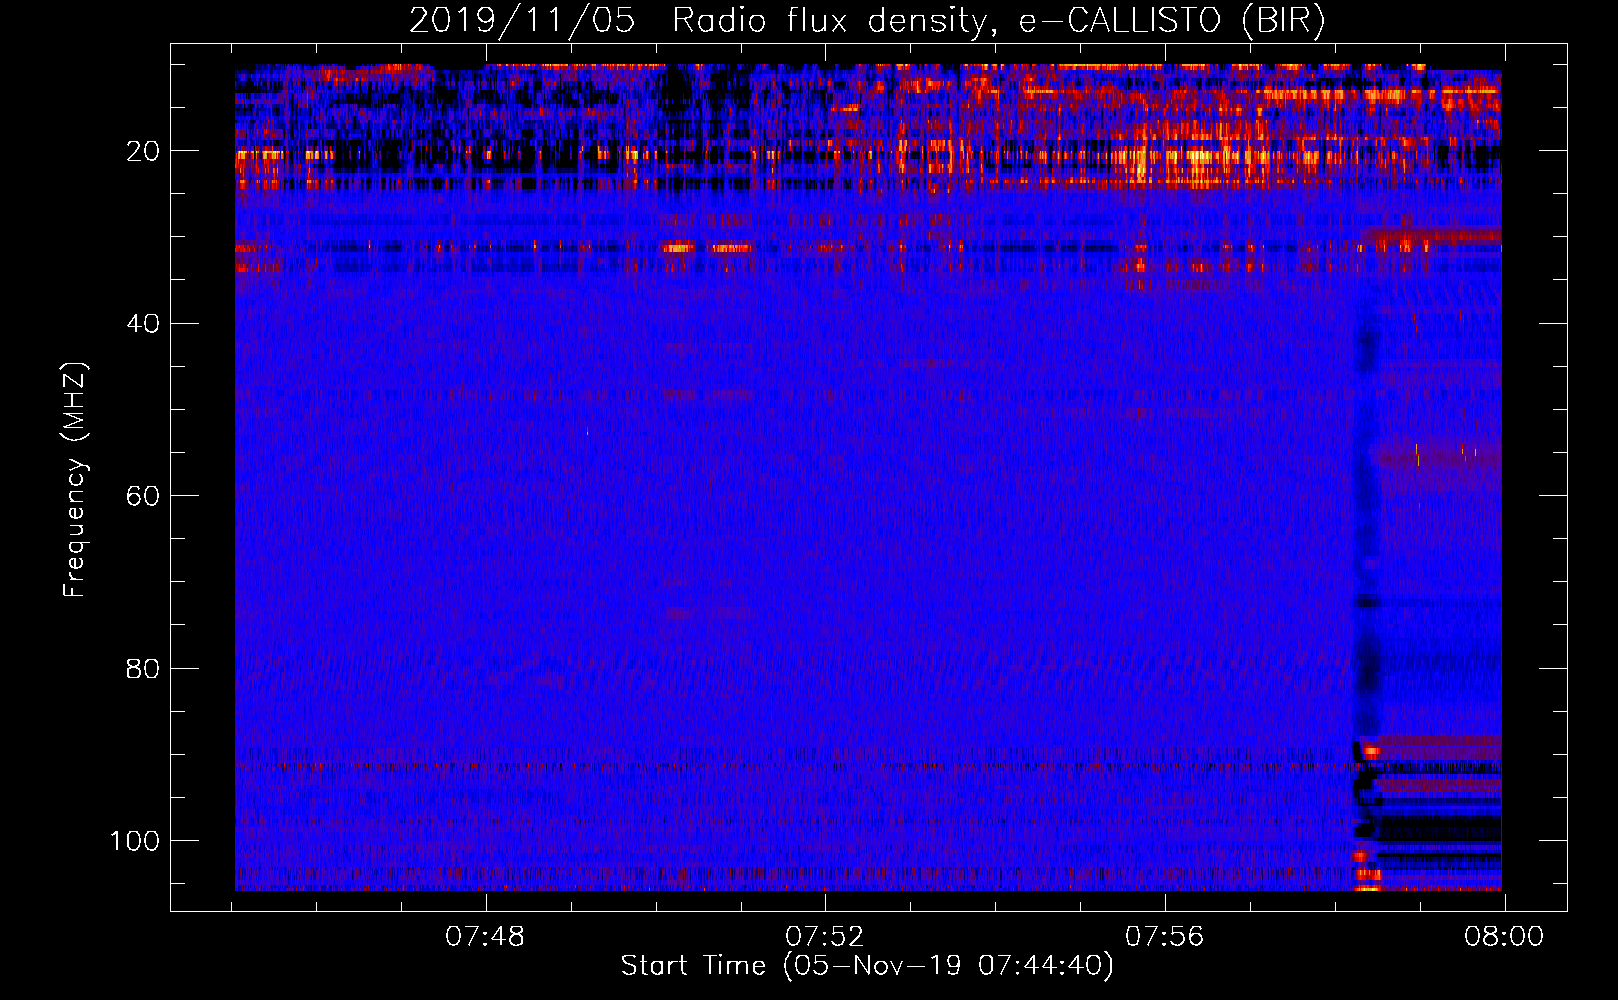Select the 'Frequency (MHZ)' y-axis label
This screenshot has width=1618, height=1000.
76,480
